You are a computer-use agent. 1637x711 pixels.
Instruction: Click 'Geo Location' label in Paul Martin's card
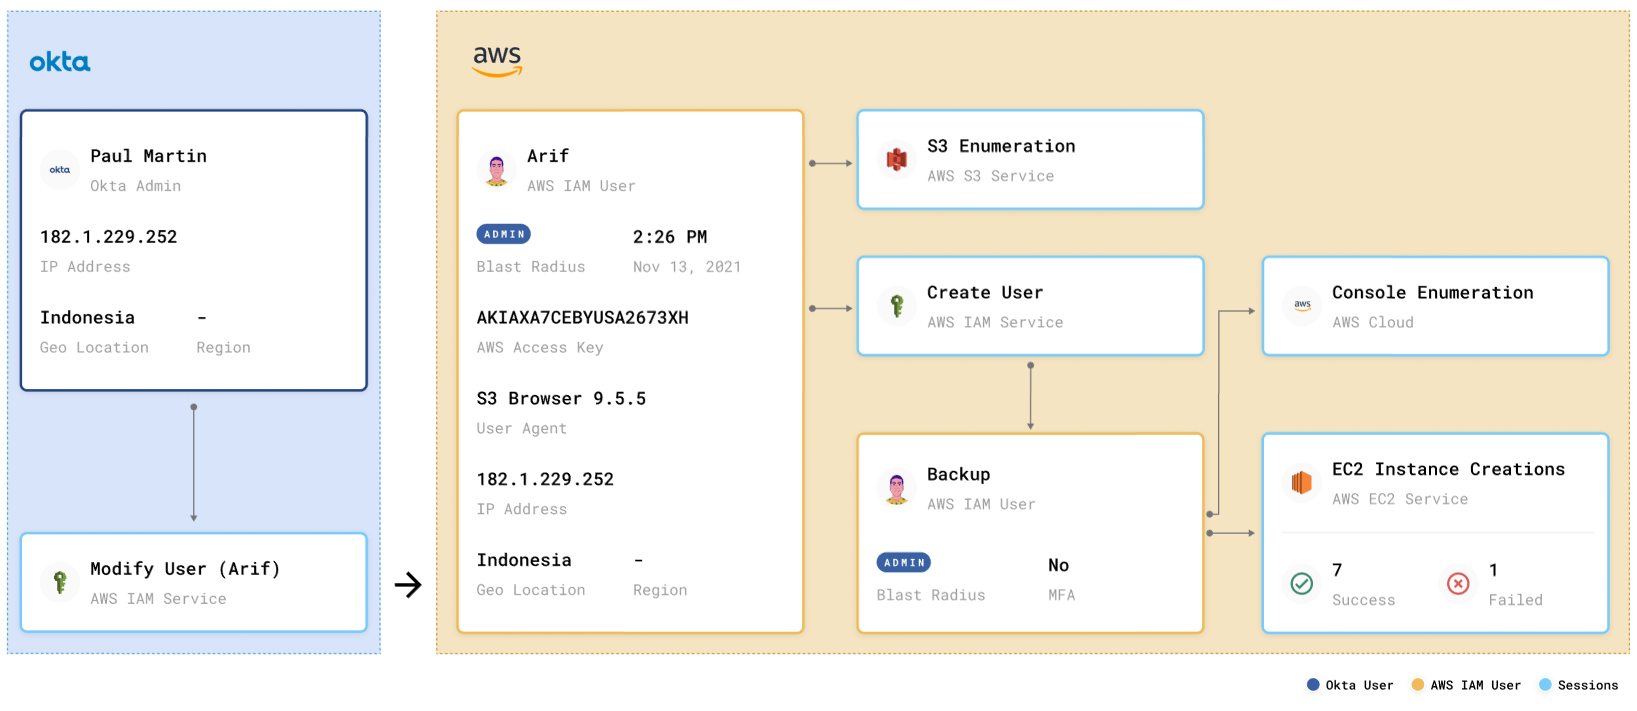[94, 348]
